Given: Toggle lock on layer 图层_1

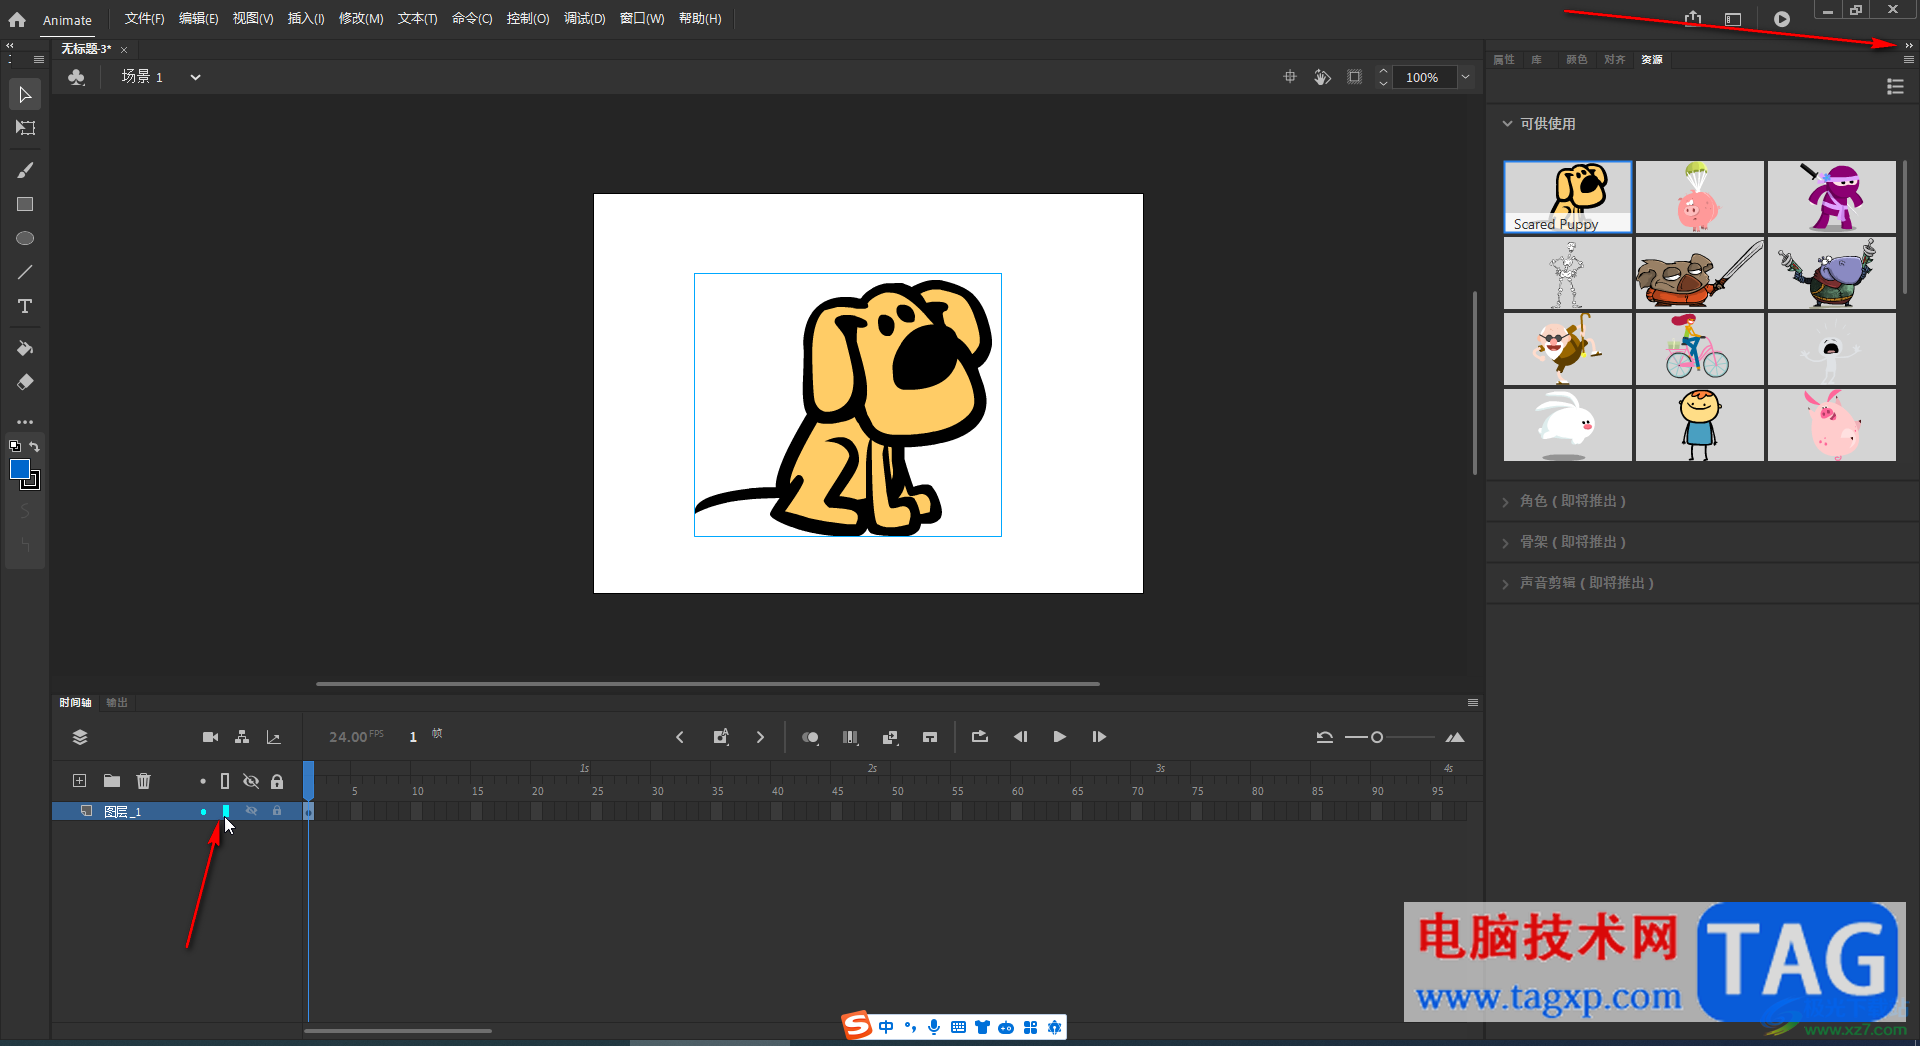Looking at the screenshot, I should (277, 811).
